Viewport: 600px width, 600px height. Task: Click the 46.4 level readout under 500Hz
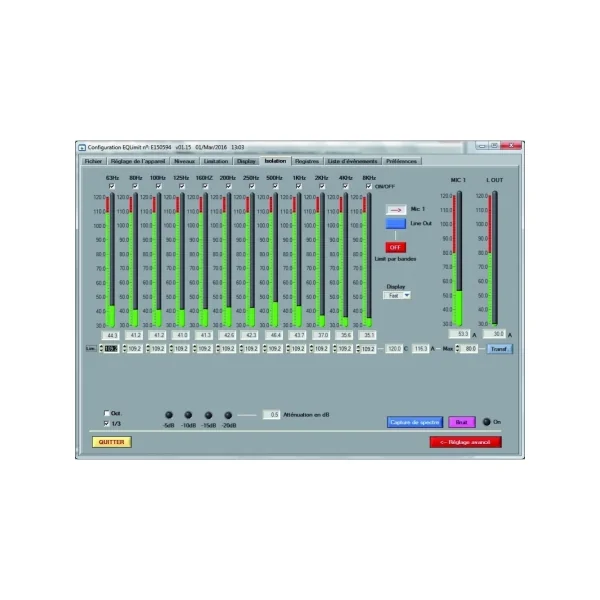point(274,336)
